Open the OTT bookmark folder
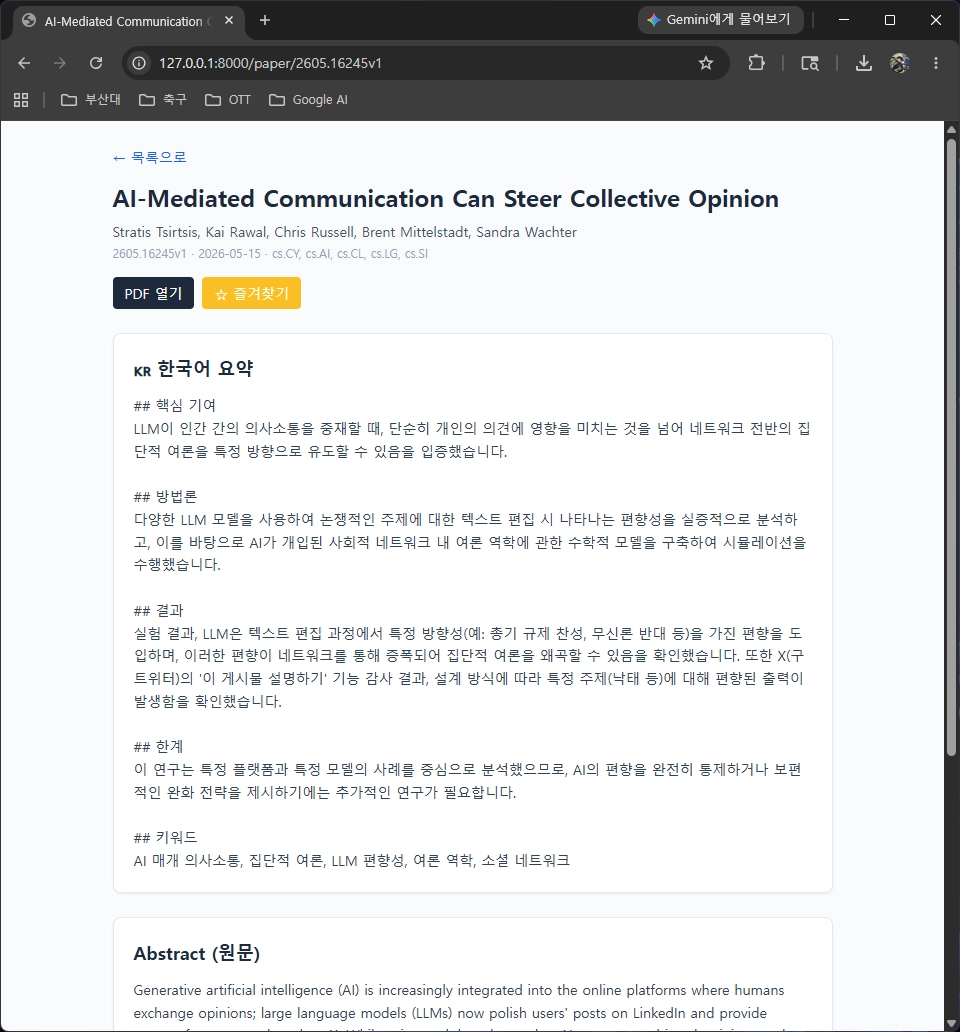The height and width of the screenshot is (1032, 960). pyautogui.click(x=228, y=100)
